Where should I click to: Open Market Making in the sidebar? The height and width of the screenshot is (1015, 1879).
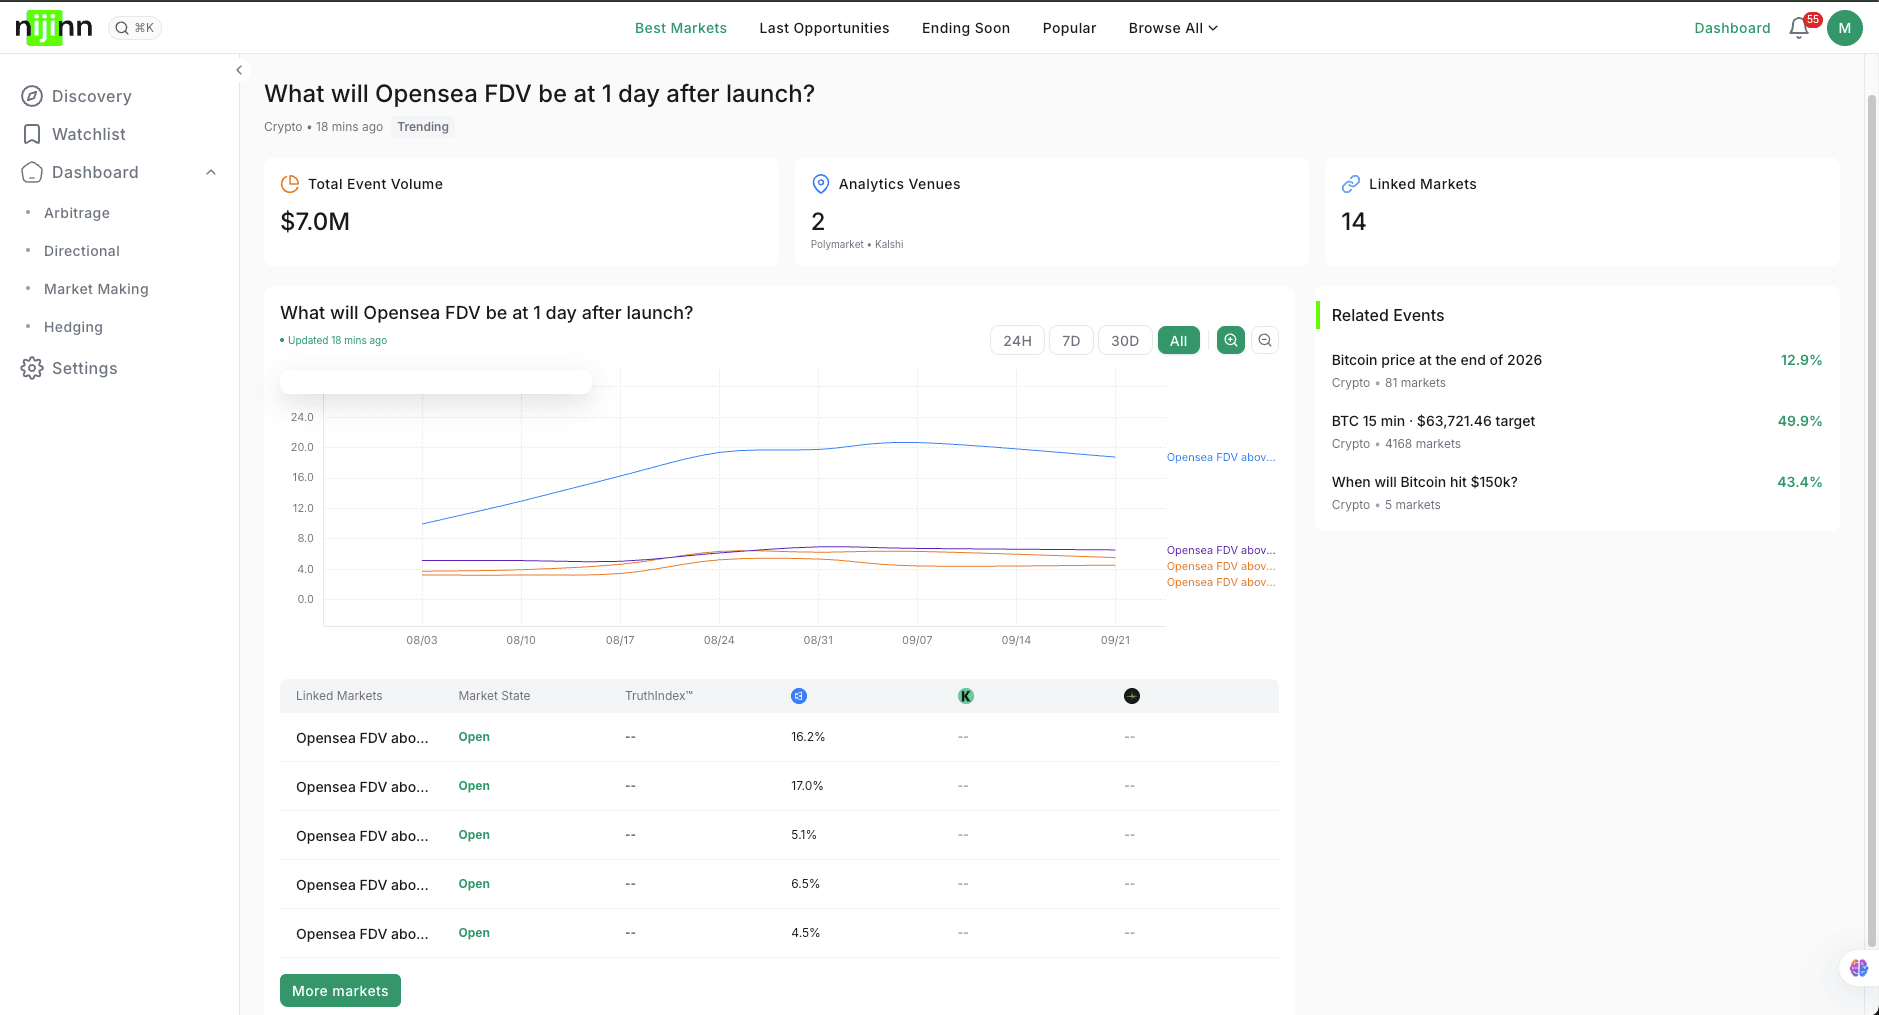[96, 289]
